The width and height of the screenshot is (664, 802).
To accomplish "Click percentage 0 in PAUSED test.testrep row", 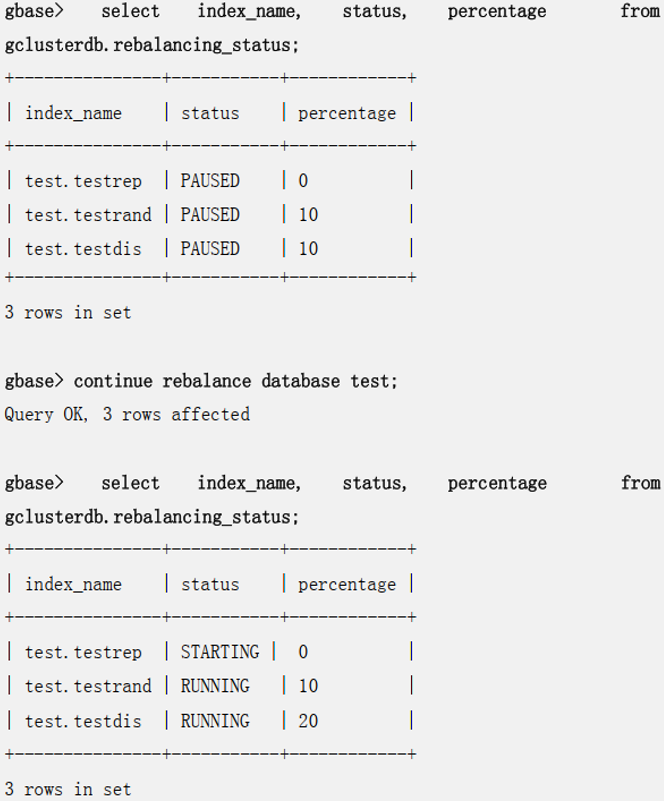I will coord(303,181).
